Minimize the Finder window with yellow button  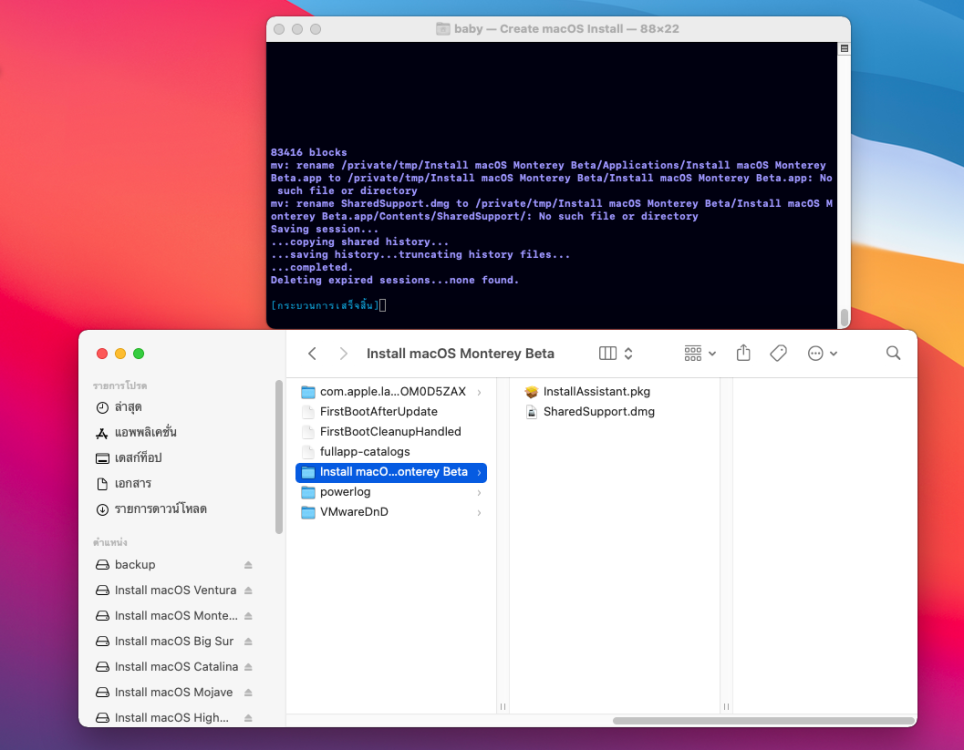coord(120,353)
